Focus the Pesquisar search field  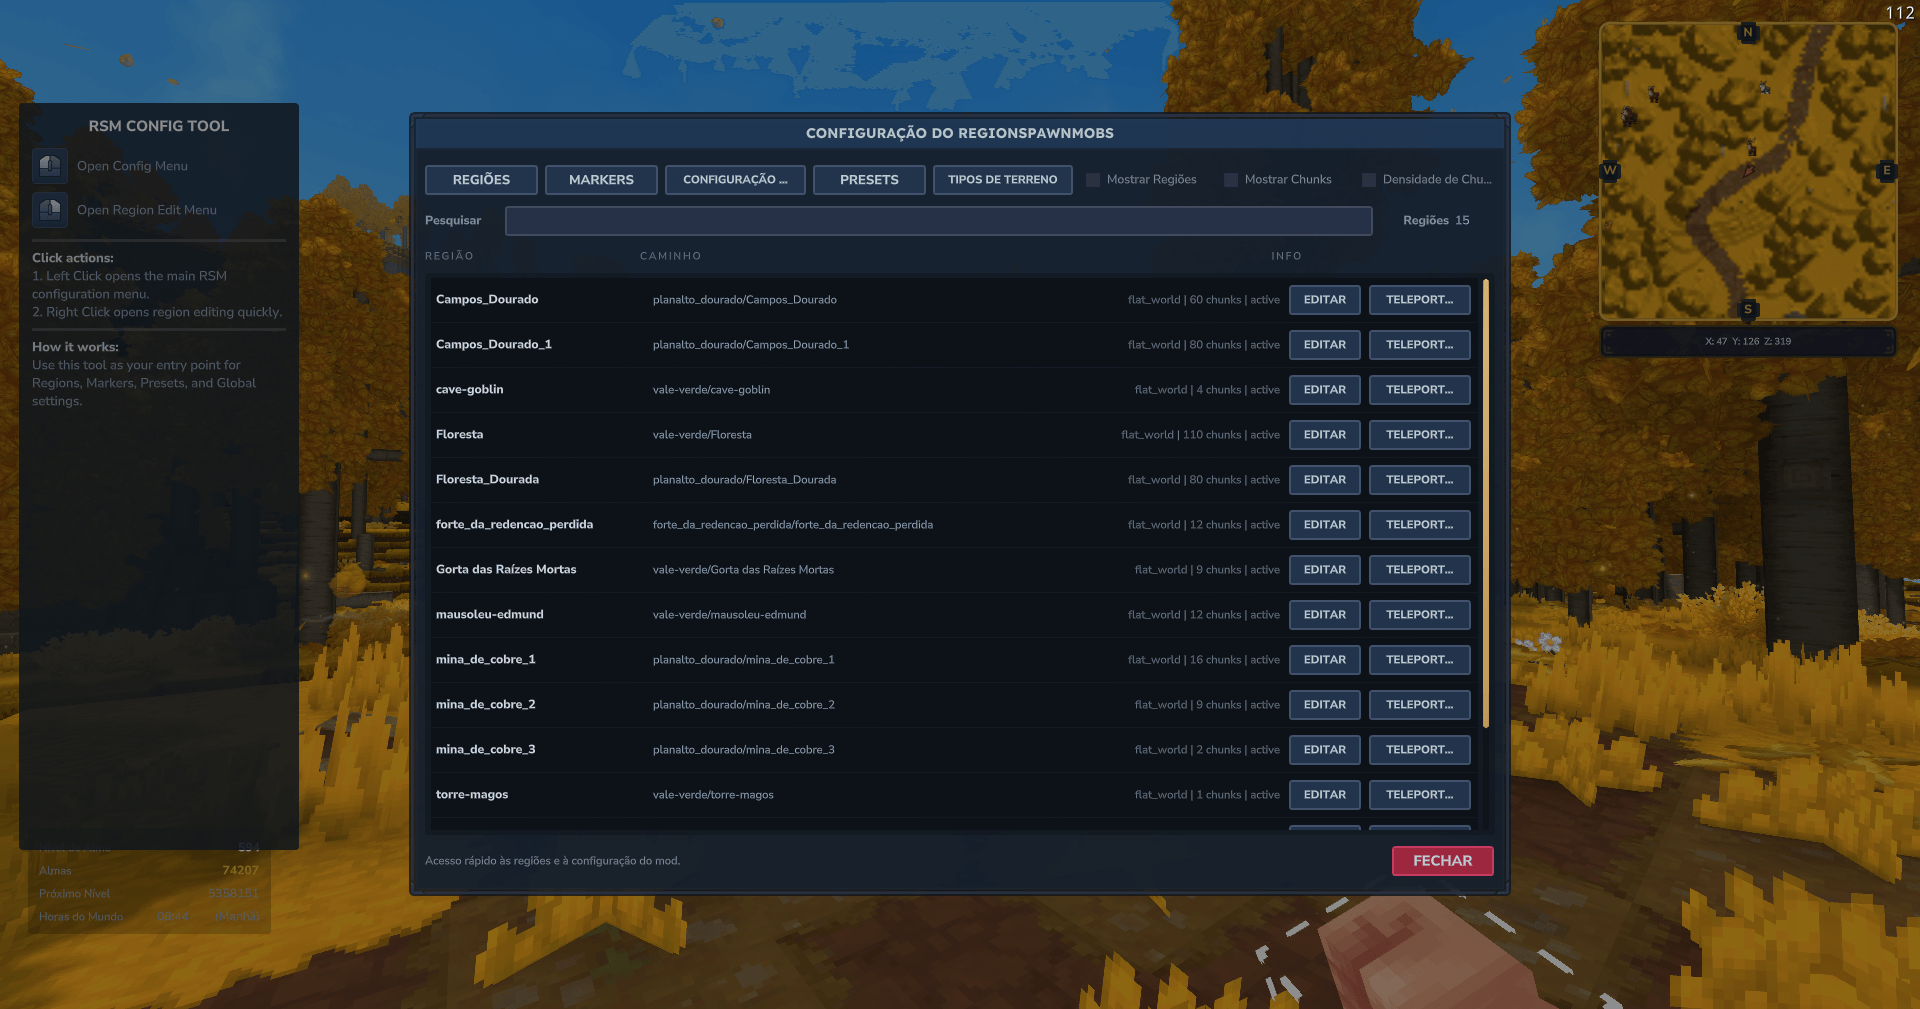(x=938, y=221)
